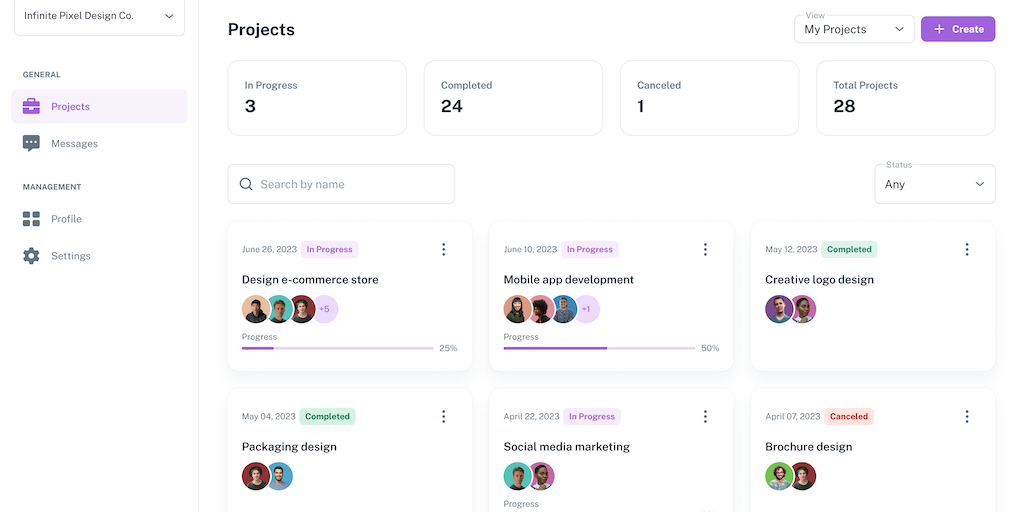Viewport: 1024px width, 512px height.
Task: Open the View dropdown showing My Projects
Action: pyautogui.click(x=854, y=29)
